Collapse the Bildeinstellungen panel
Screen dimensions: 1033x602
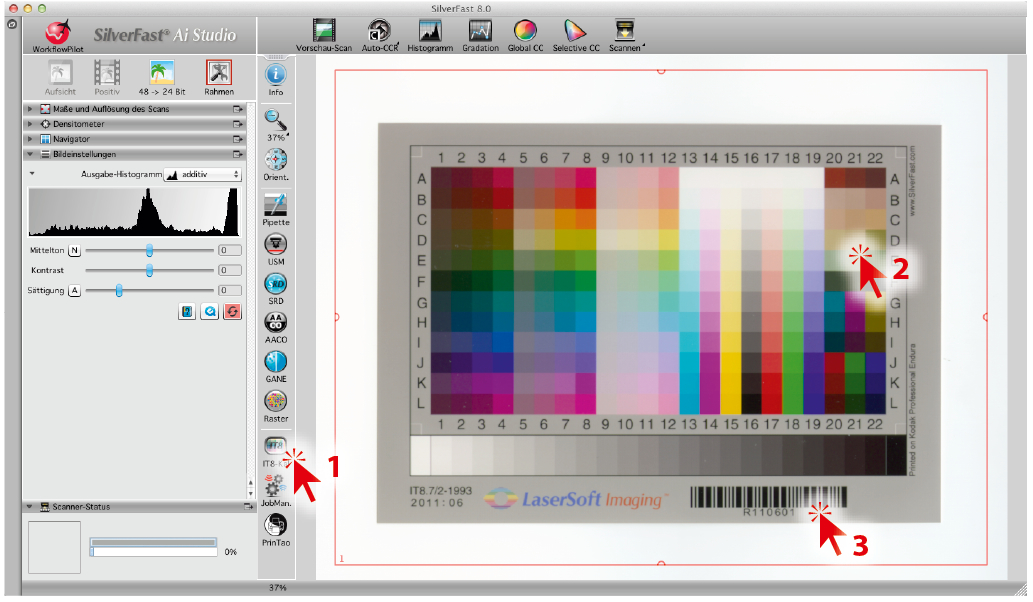tap(30, 154)
